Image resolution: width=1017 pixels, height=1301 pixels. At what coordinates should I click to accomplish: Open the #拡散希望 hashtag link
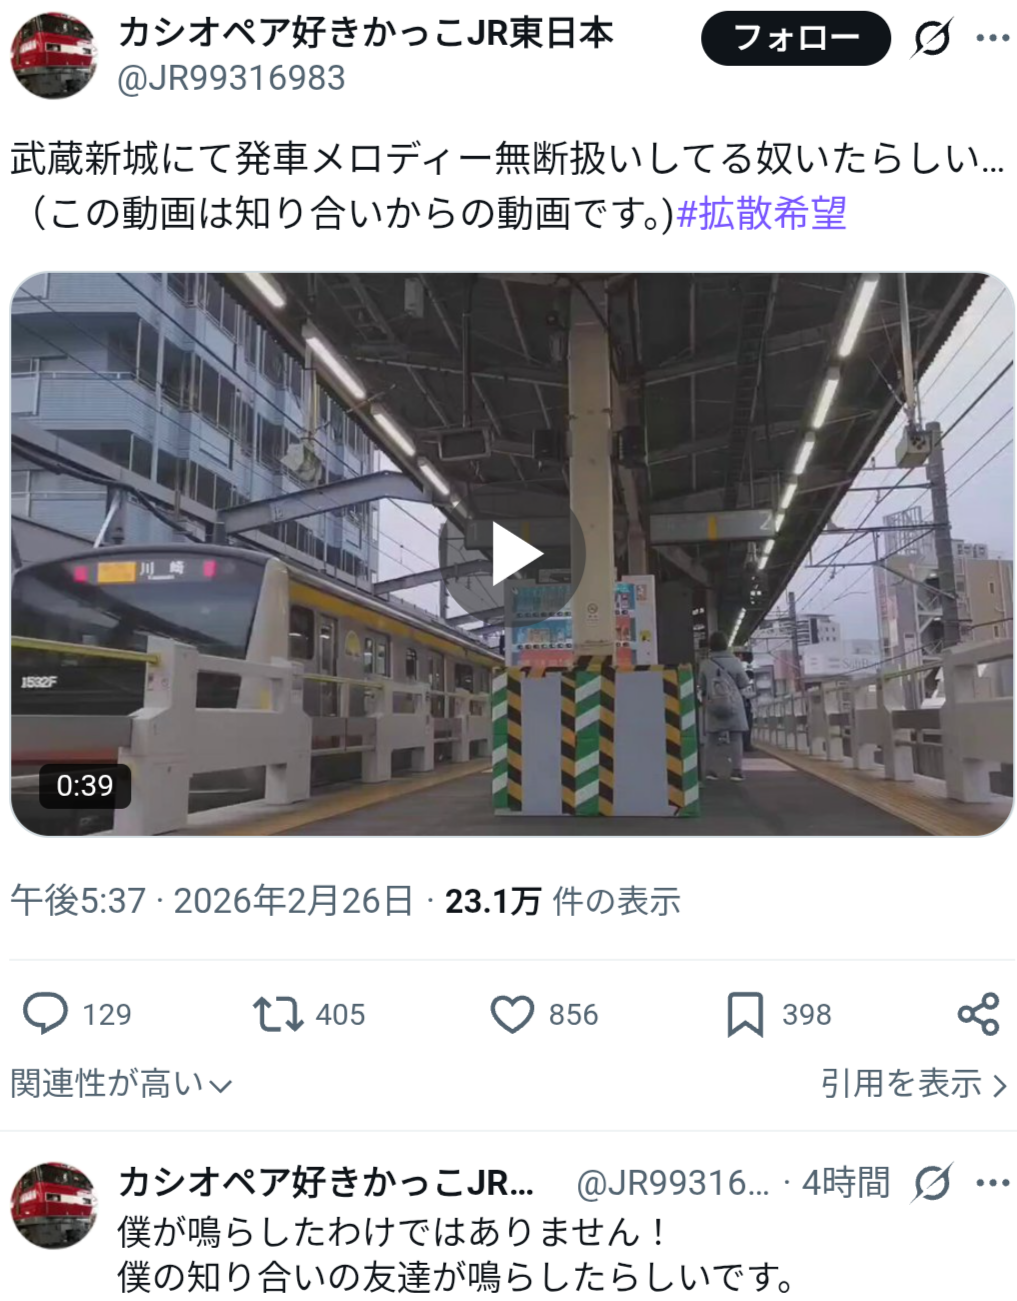point(762,213)
